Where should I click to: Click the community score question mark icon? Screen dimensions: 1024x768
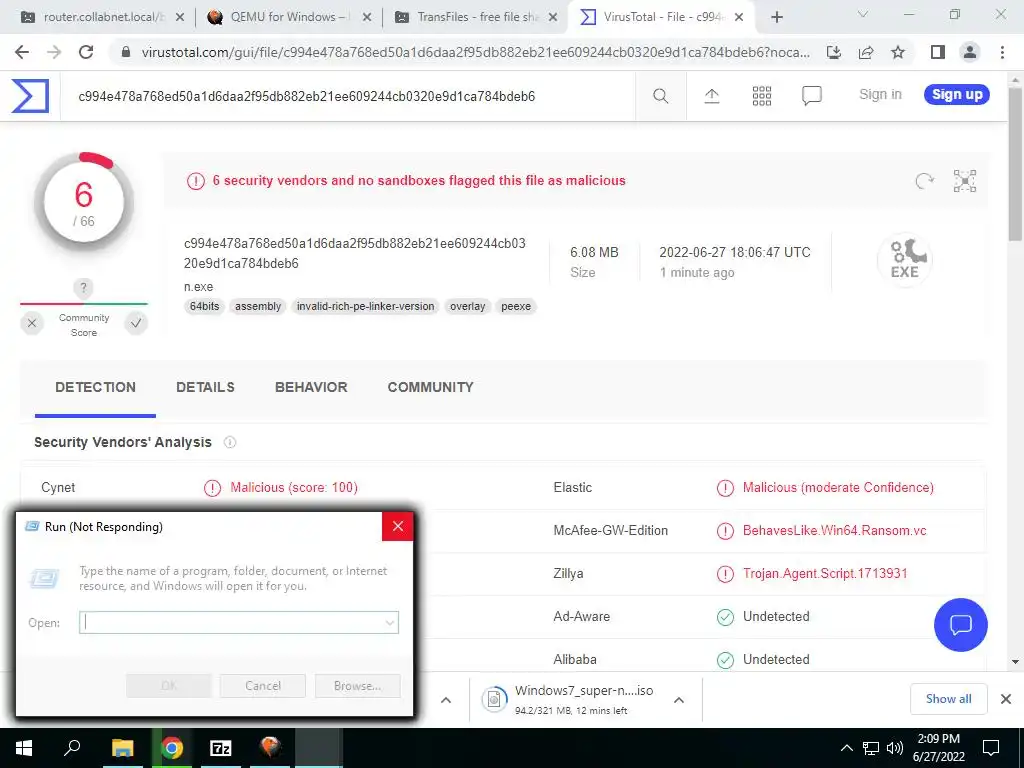[83, 287]
